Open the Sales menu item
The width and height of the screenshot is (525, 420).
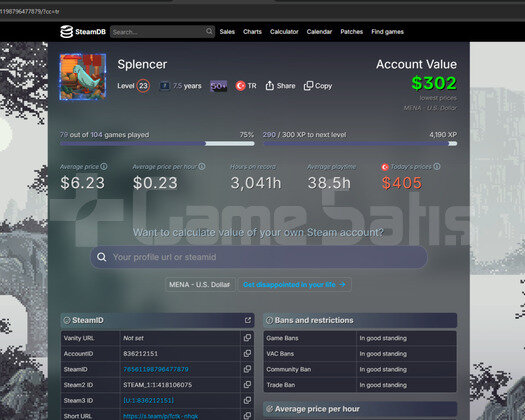coord(227,32)
